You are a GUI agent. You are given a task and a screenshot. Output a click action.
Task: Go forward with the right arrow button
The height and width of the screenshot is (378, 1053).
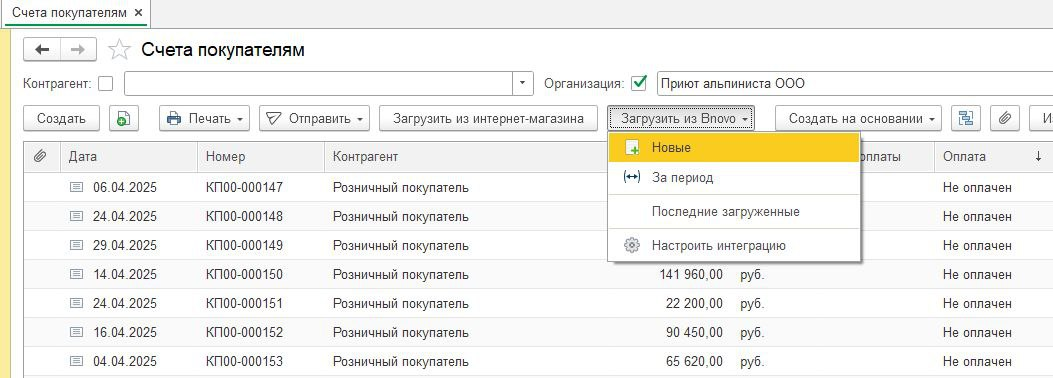(x=78, y=49)
